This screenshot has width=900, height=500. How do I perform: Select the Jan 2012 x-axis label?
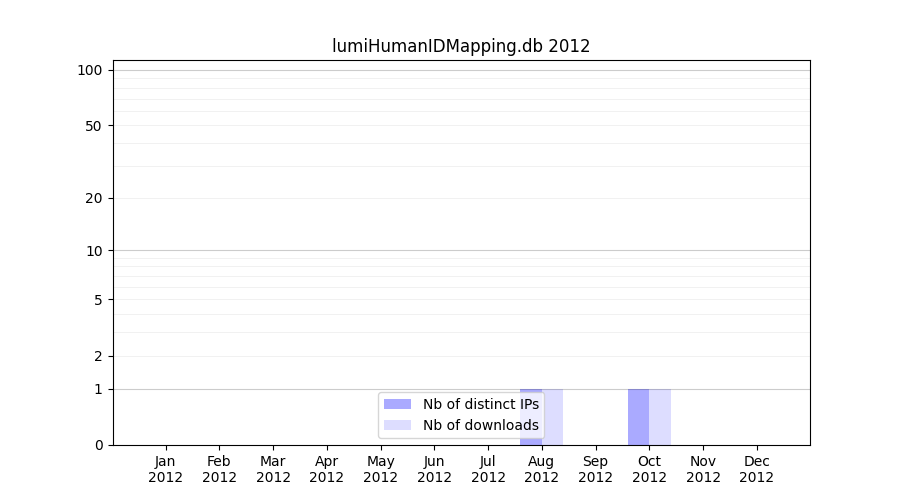click(x=165, y=469)
